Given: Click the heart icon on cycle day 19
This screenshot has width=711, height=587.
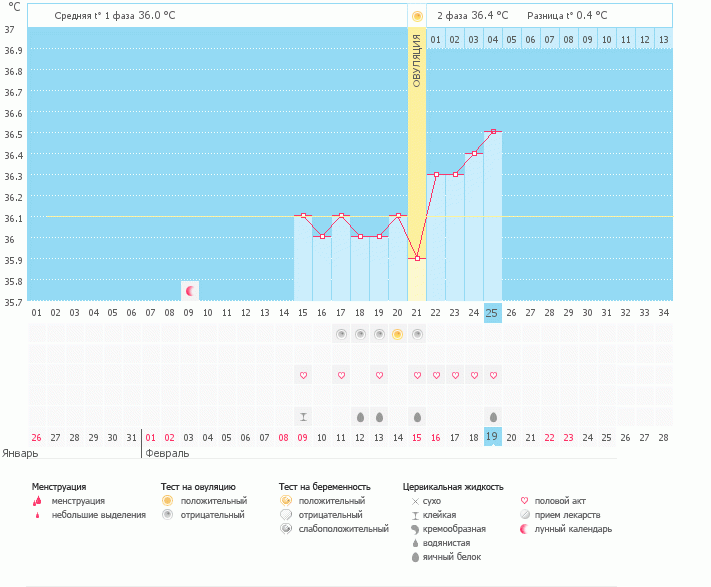Looking at the screenshot, I should (x=380, y=375).
